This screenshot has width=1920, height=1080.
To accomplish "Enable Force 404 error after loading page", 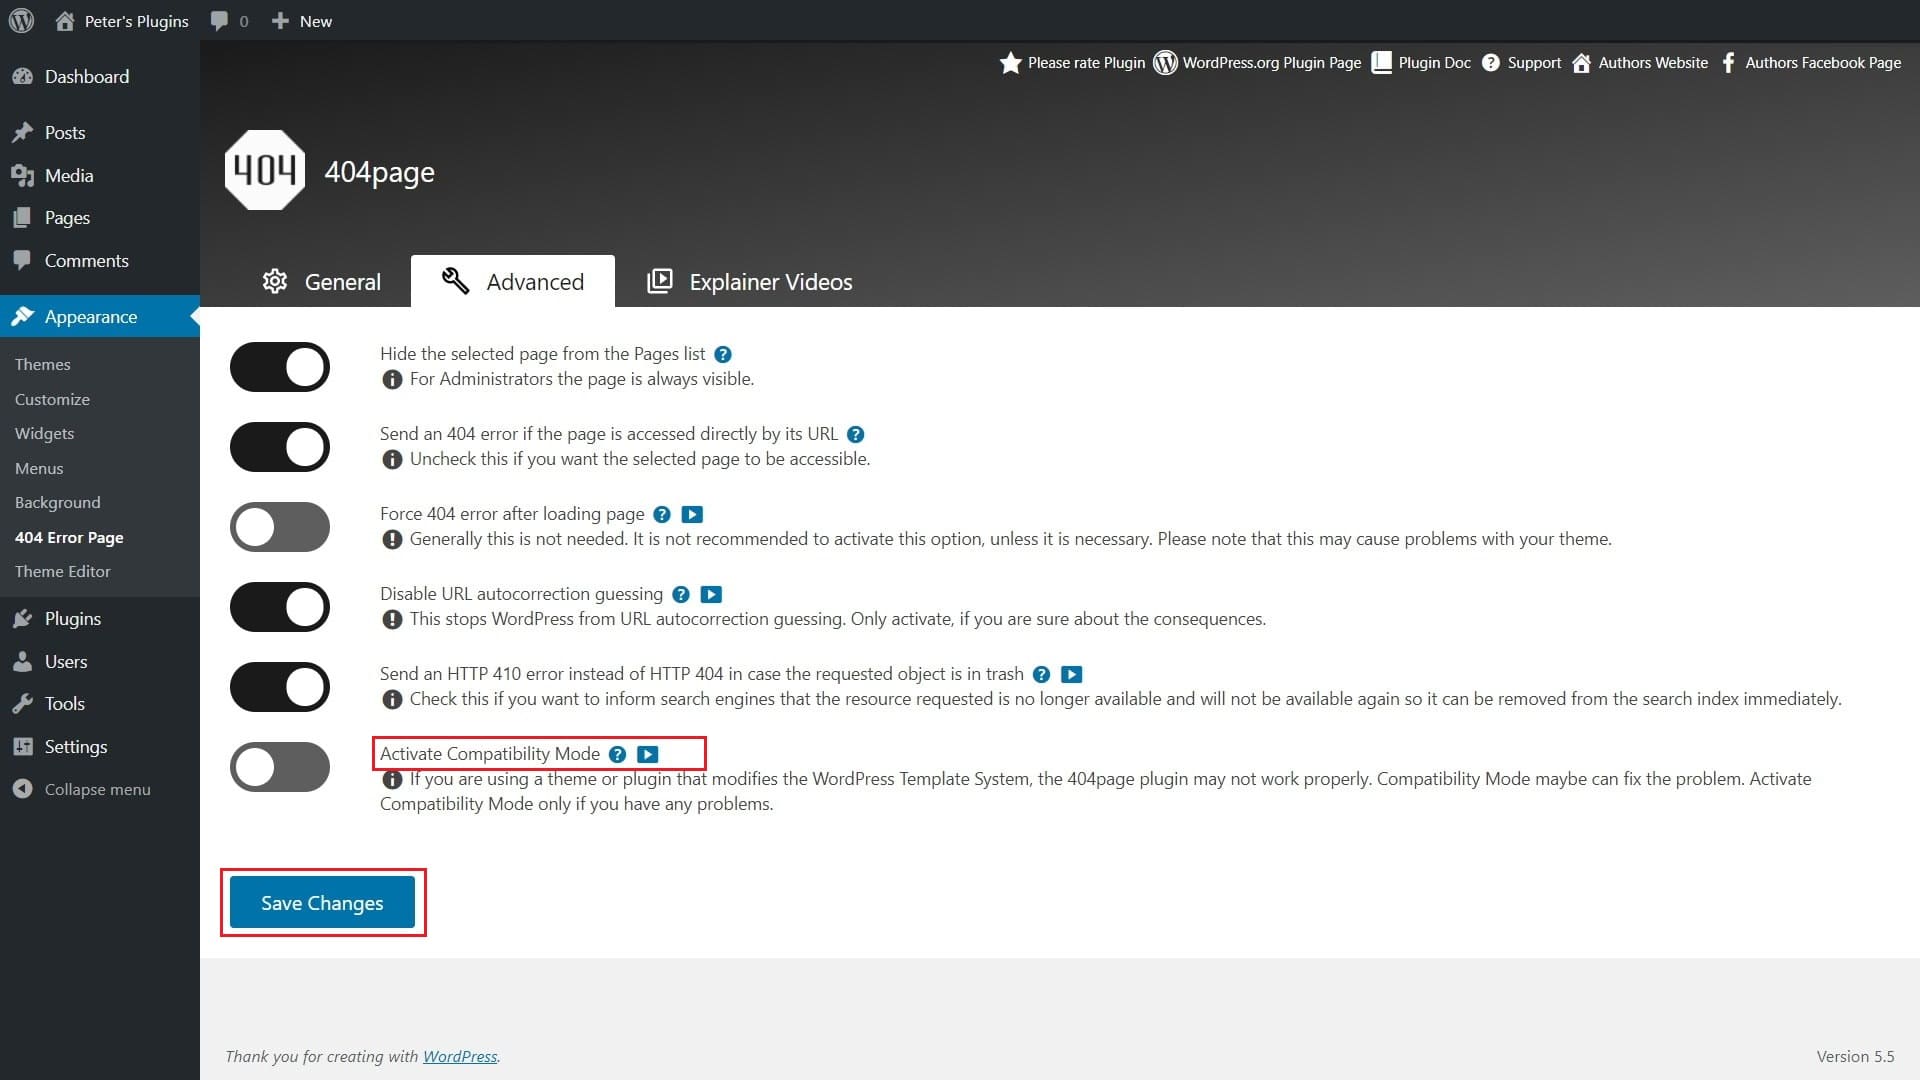I will (x=280, y=527).
